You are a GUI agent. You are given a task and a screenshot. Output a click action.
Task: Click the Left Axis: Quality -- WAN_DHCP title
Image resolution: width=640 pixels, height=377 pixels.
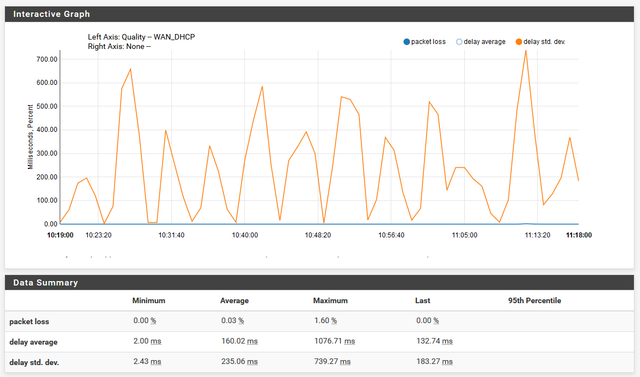click(x=141, y=37)
